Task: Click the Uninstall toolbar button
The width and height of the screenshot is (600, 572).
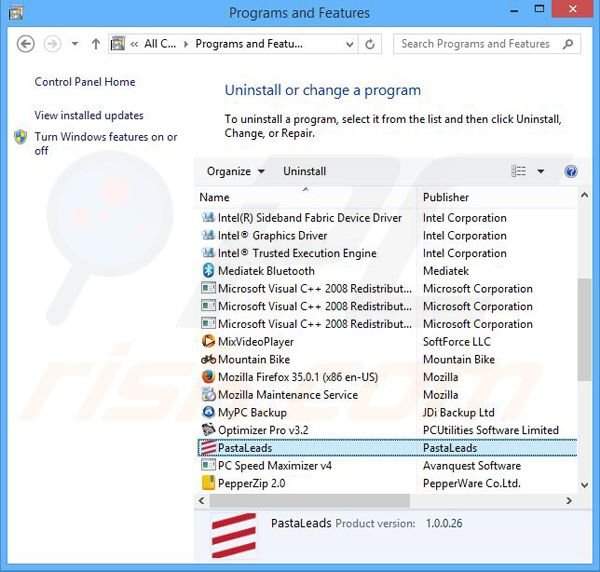Action: pos(305,171)
